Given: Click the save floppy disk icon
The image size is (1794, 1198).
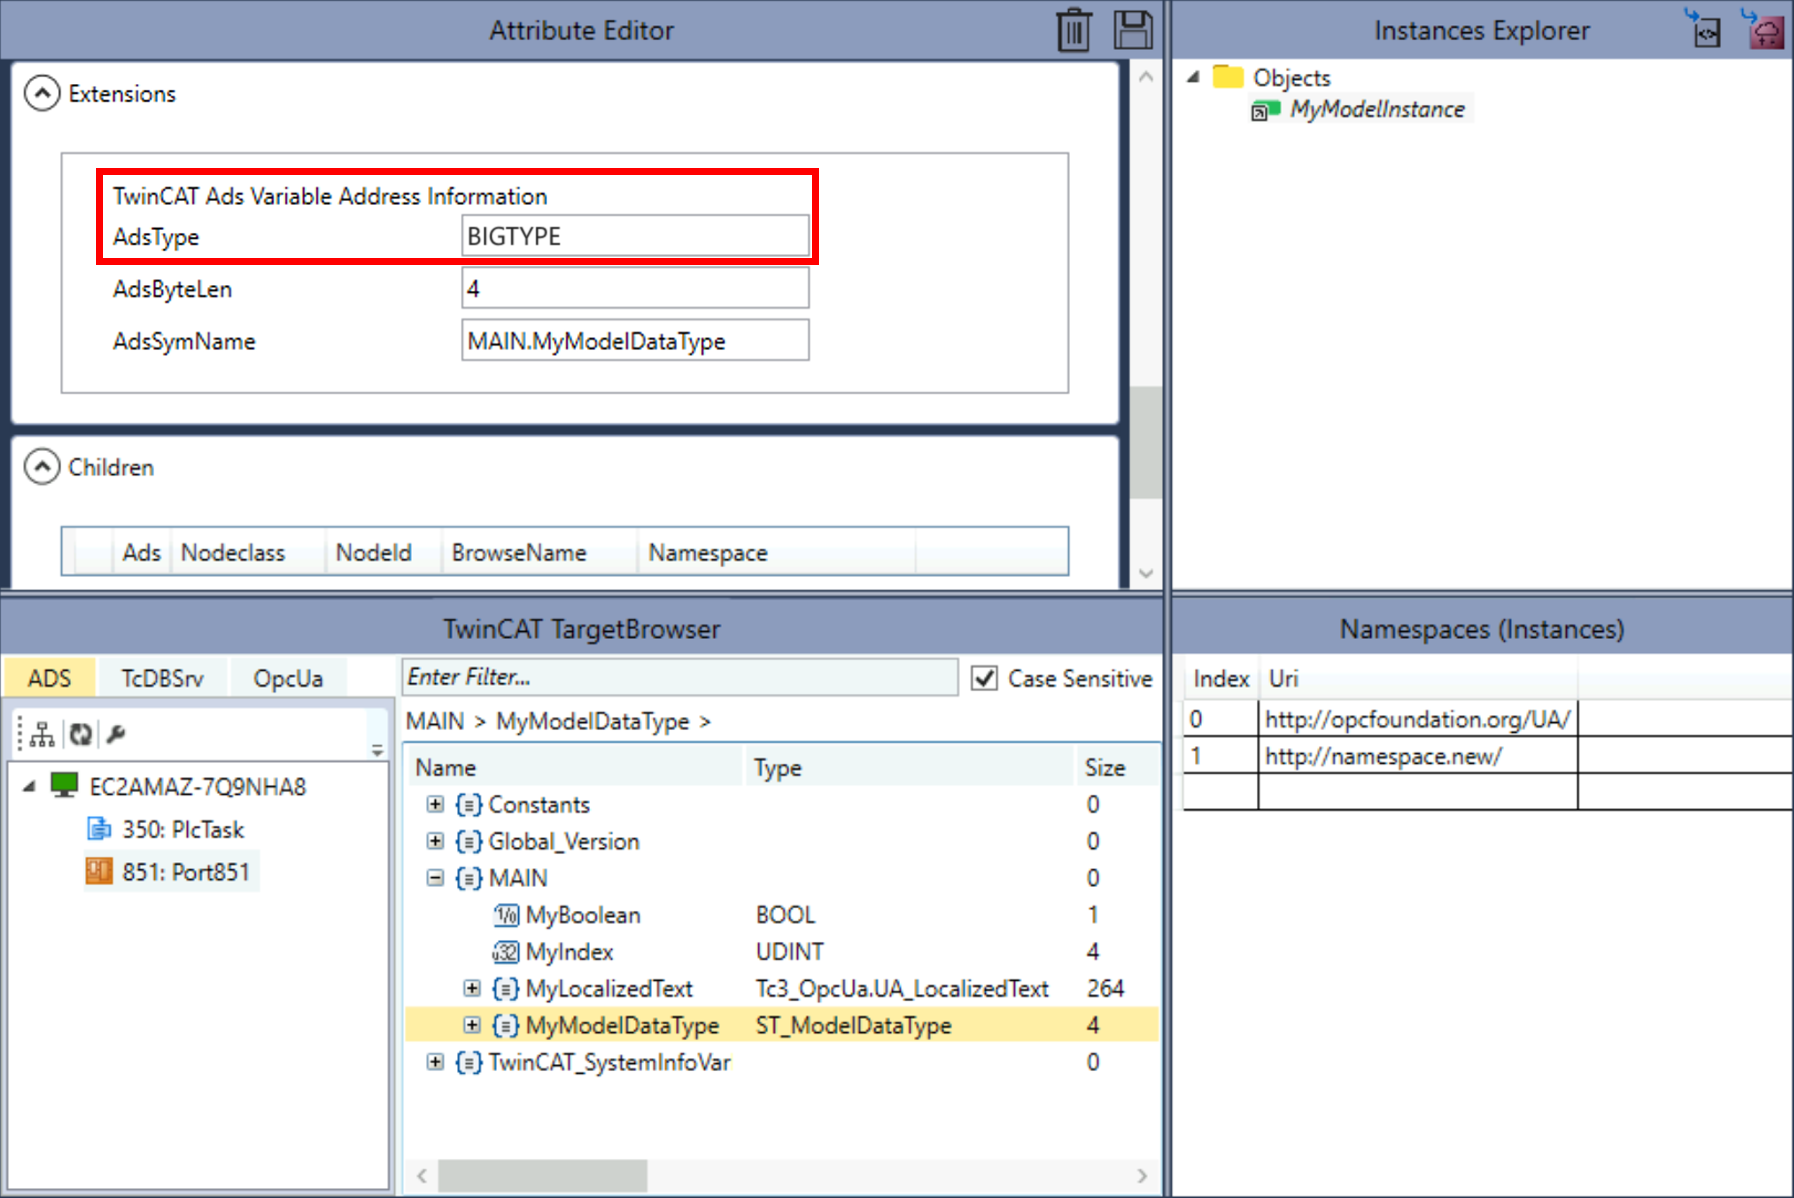Looking at the screenshot, I should 1133,29.
